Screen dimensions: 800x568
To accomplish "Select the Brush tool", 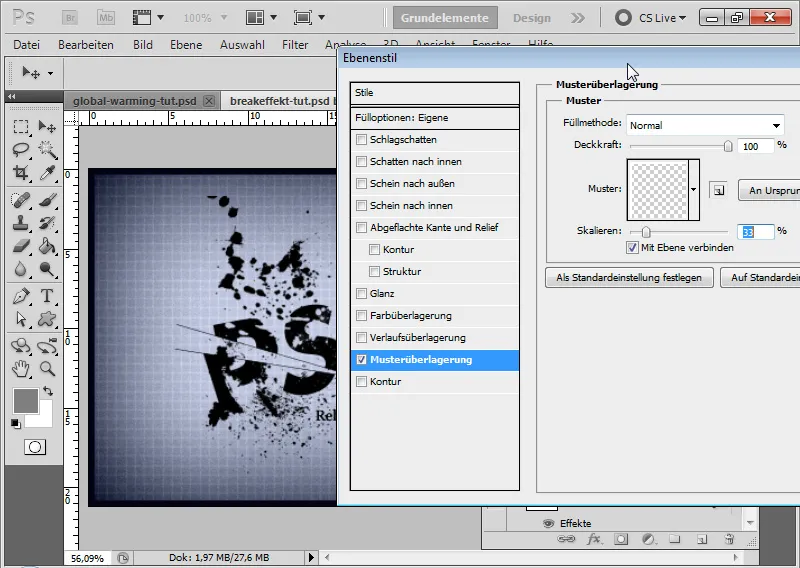I will tap(47, 200).
